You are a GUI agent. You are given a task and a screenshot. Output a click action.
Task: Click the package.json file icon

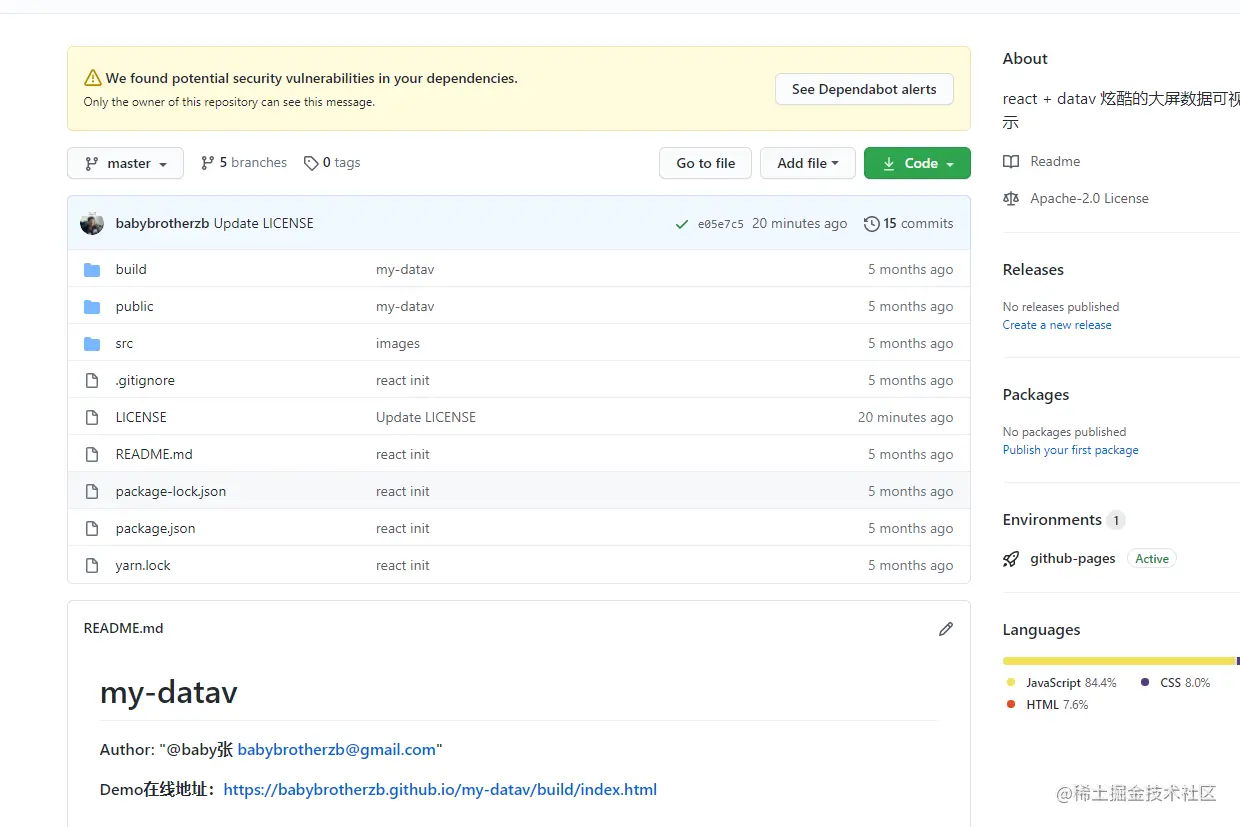92,528
